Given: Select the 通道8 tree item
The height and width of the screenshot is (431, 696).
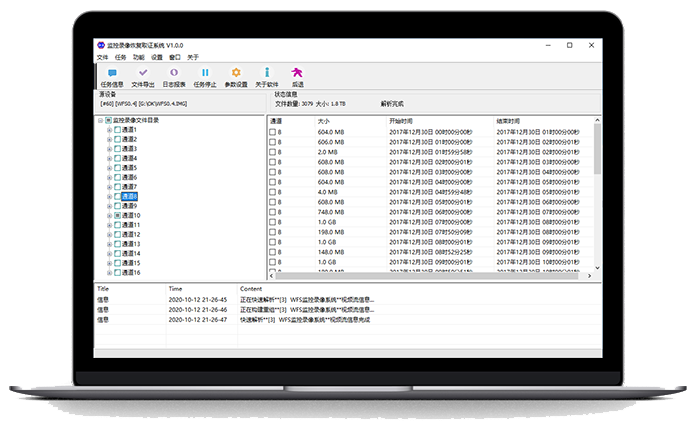Looking at the screenshot, I should tap(131, 196).
